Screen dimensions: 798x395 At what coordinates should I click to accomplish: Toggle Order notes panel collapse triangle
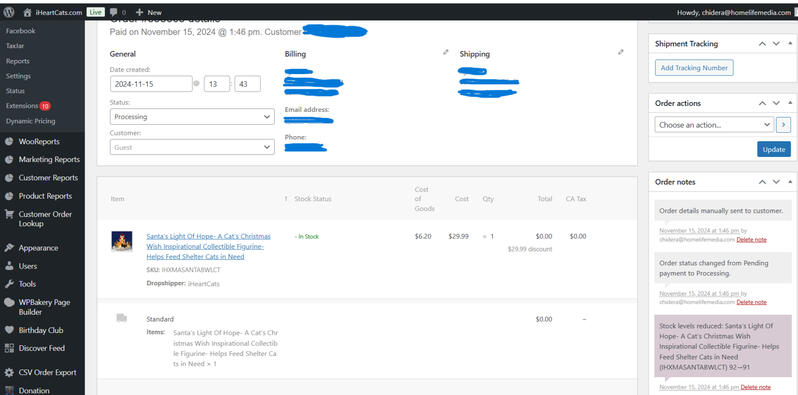(x=790, y=182)
